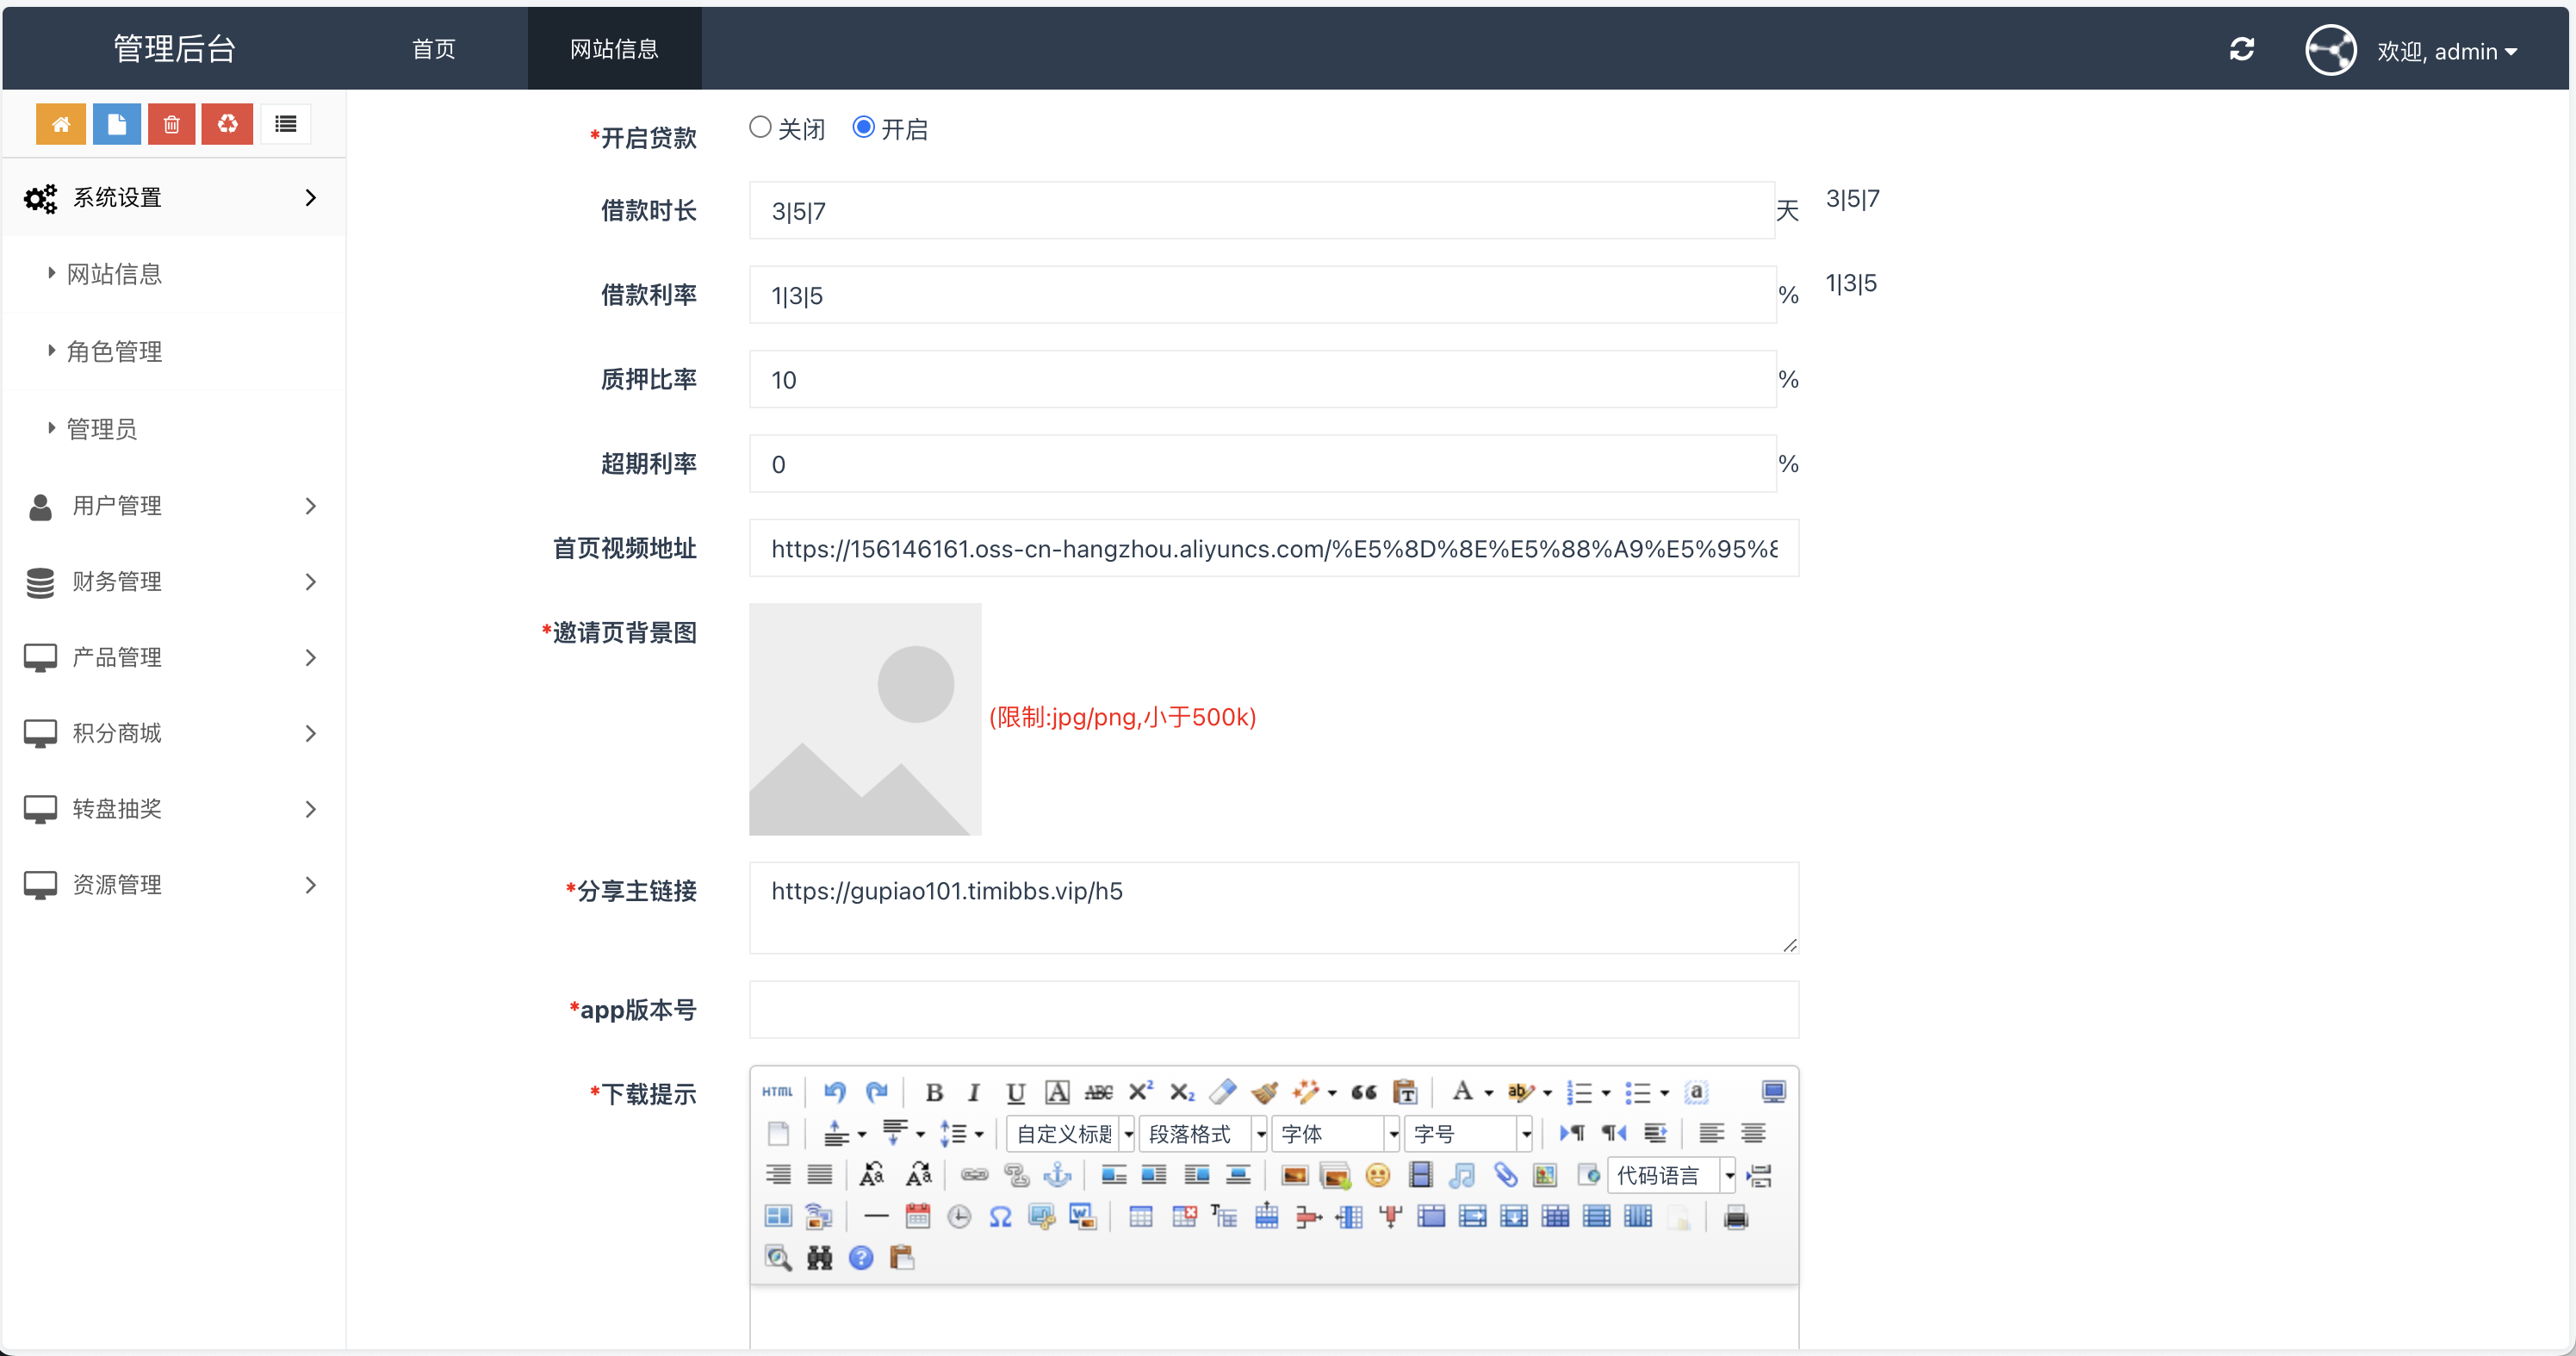The image size is (2576, 1356).
Task: Switch to the 首页 tab
Action: coord(434,49)
